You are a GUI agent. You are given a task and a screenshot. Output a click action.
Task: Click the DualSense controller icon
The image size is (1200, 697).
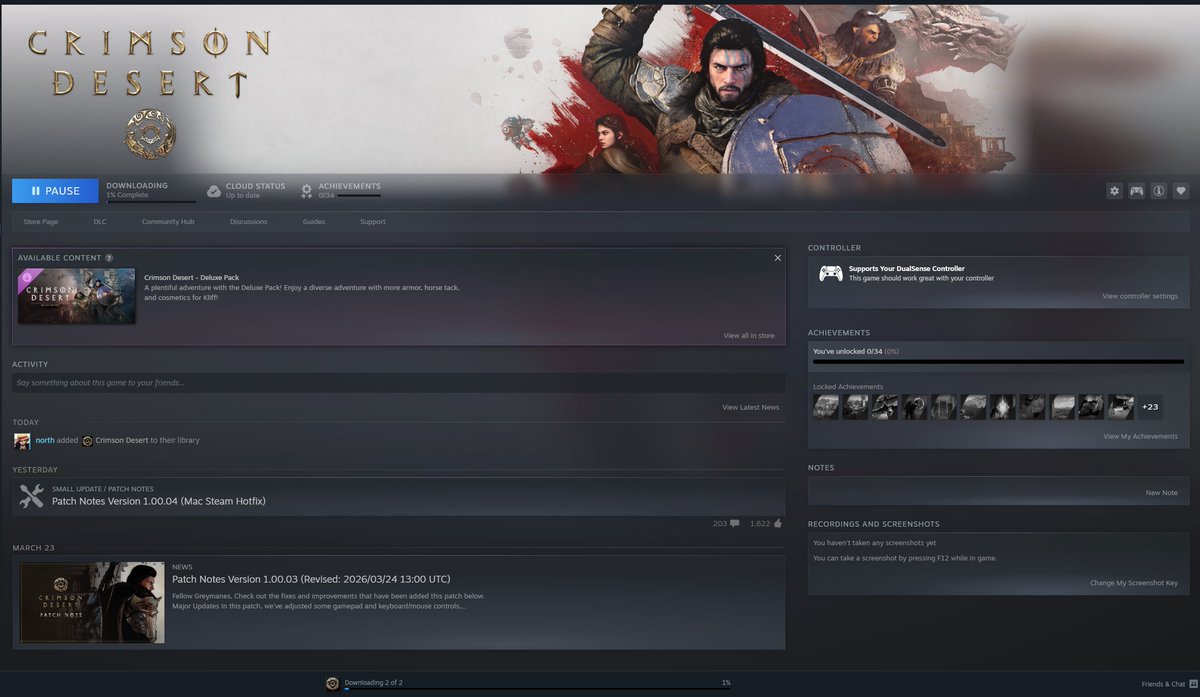(x=830, y=273)
